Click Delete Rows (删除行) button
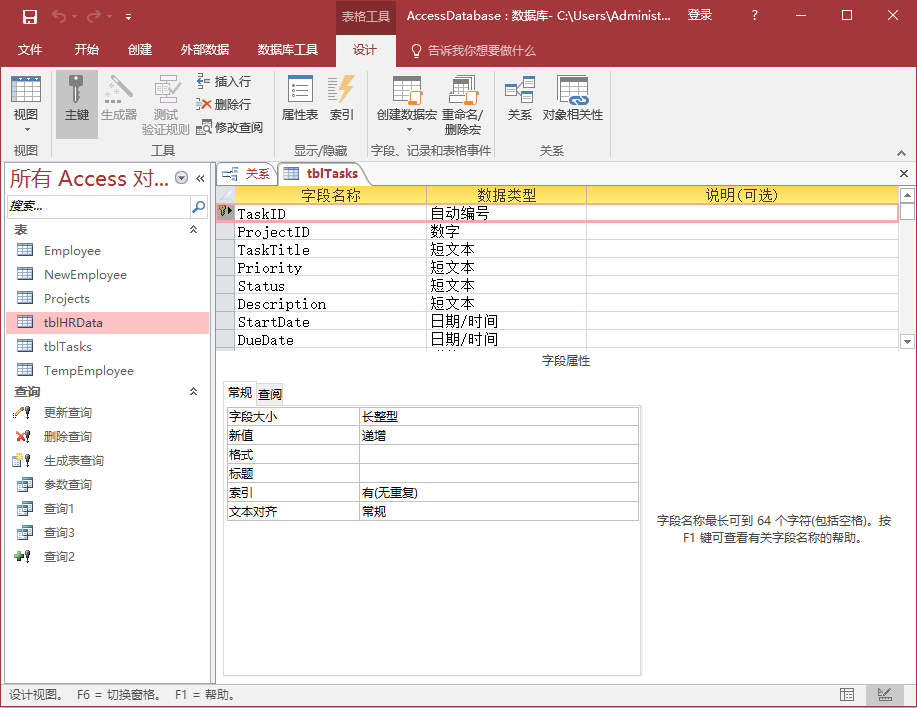This screenshot has width=917, height=708. click(x=224, y=104)
